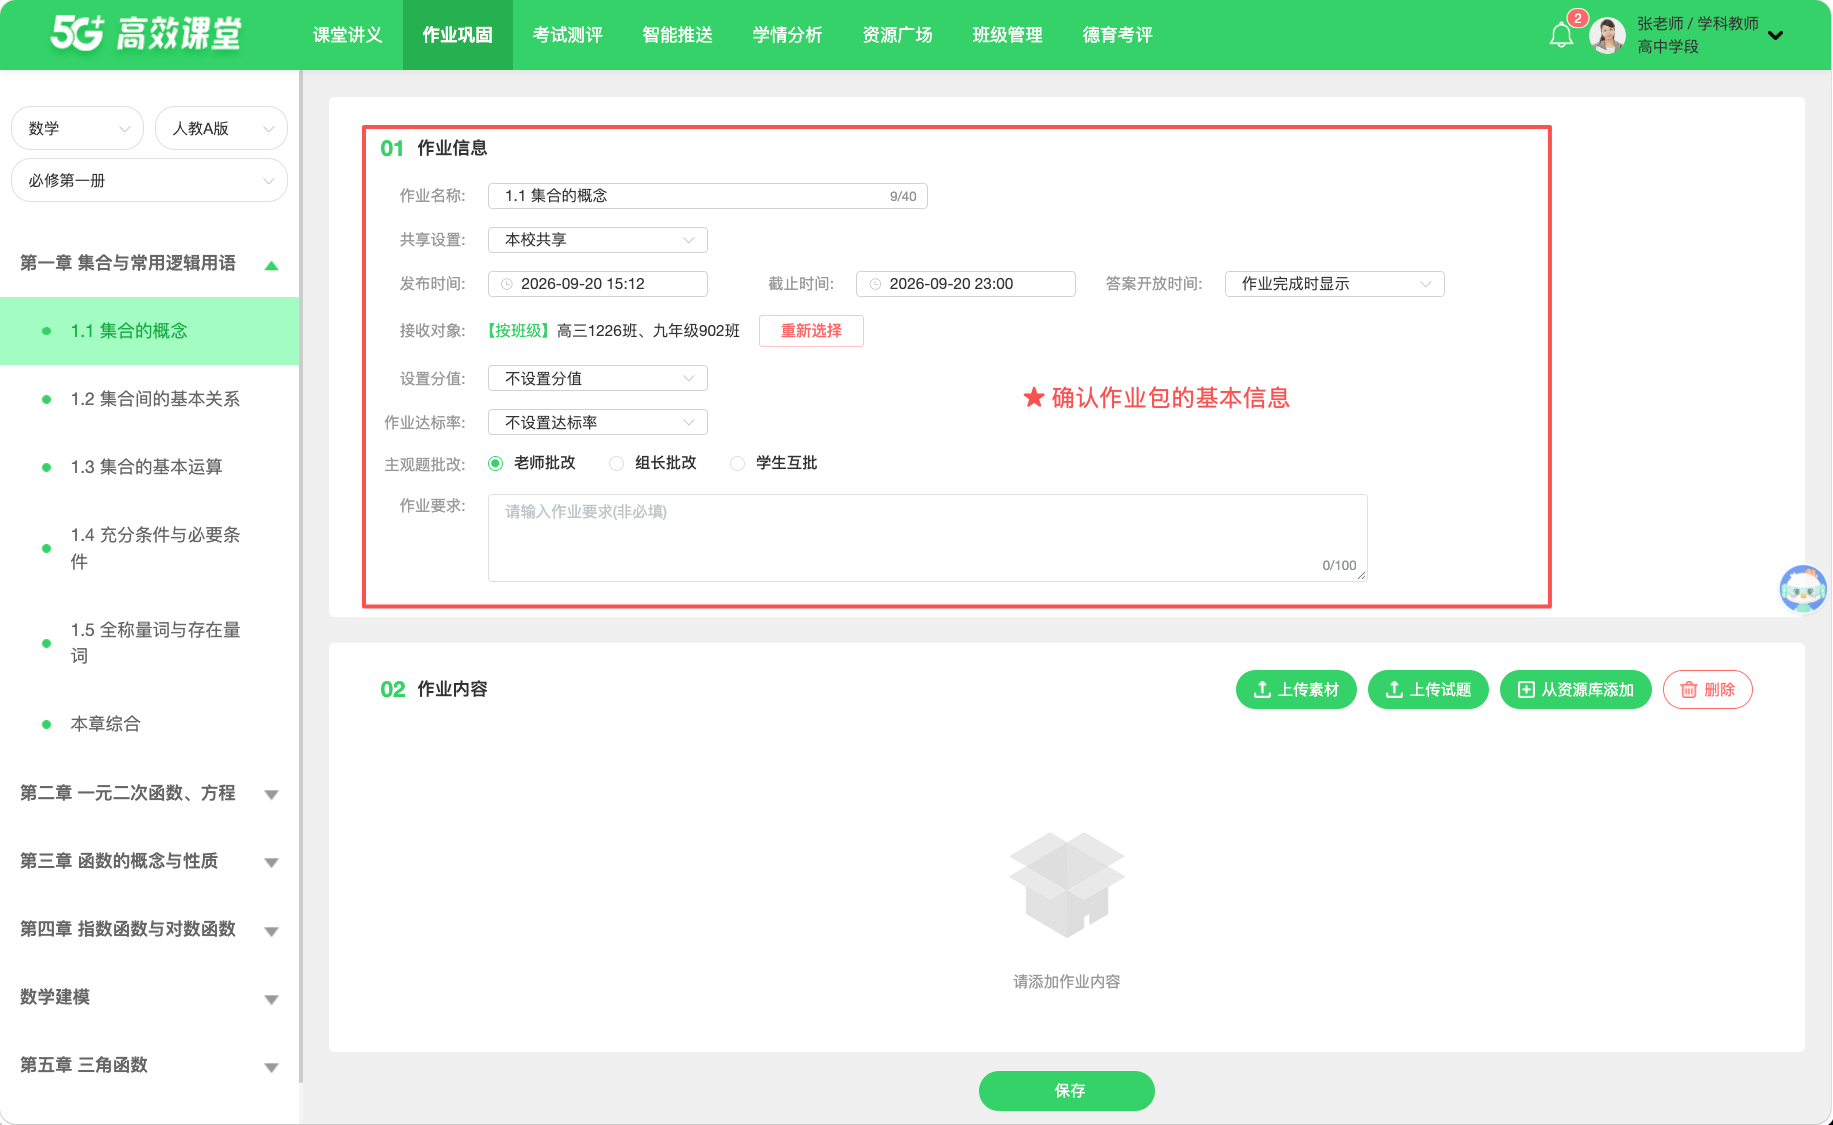This screenshot has height=1125, width=1833.
Task: Open the 不设置分值 dropdown
Action: click(x=598, y=378)
